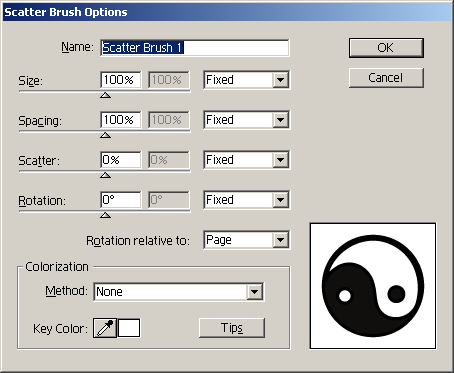Open the Size Fixed dropdown
This screenshot has height=373, width=454.
point(247,80)
